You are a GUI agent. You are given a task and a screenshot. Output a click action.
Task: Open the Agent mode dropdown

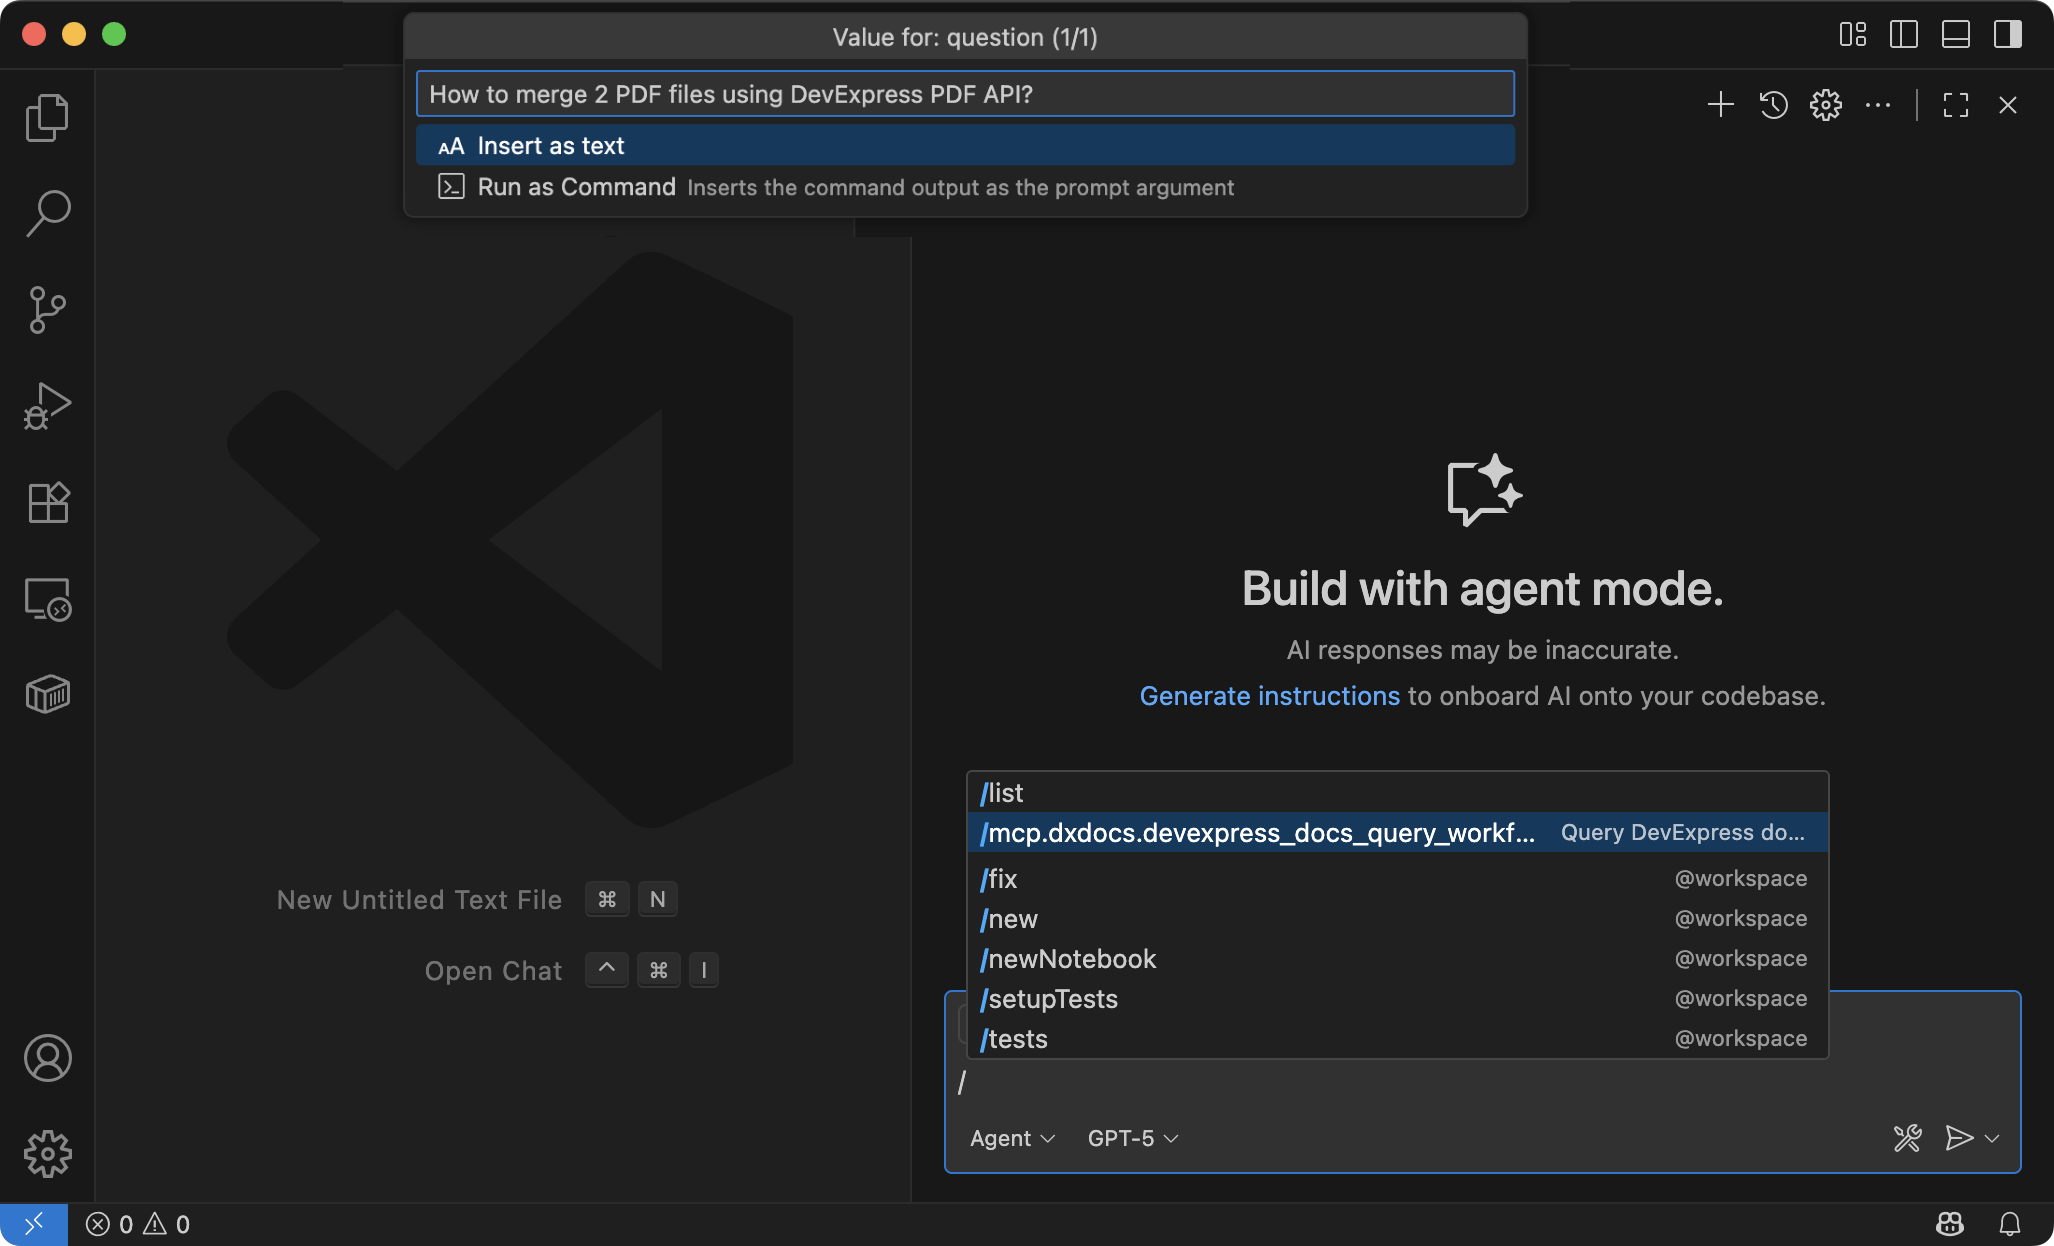click(x=1011, y=1138)
